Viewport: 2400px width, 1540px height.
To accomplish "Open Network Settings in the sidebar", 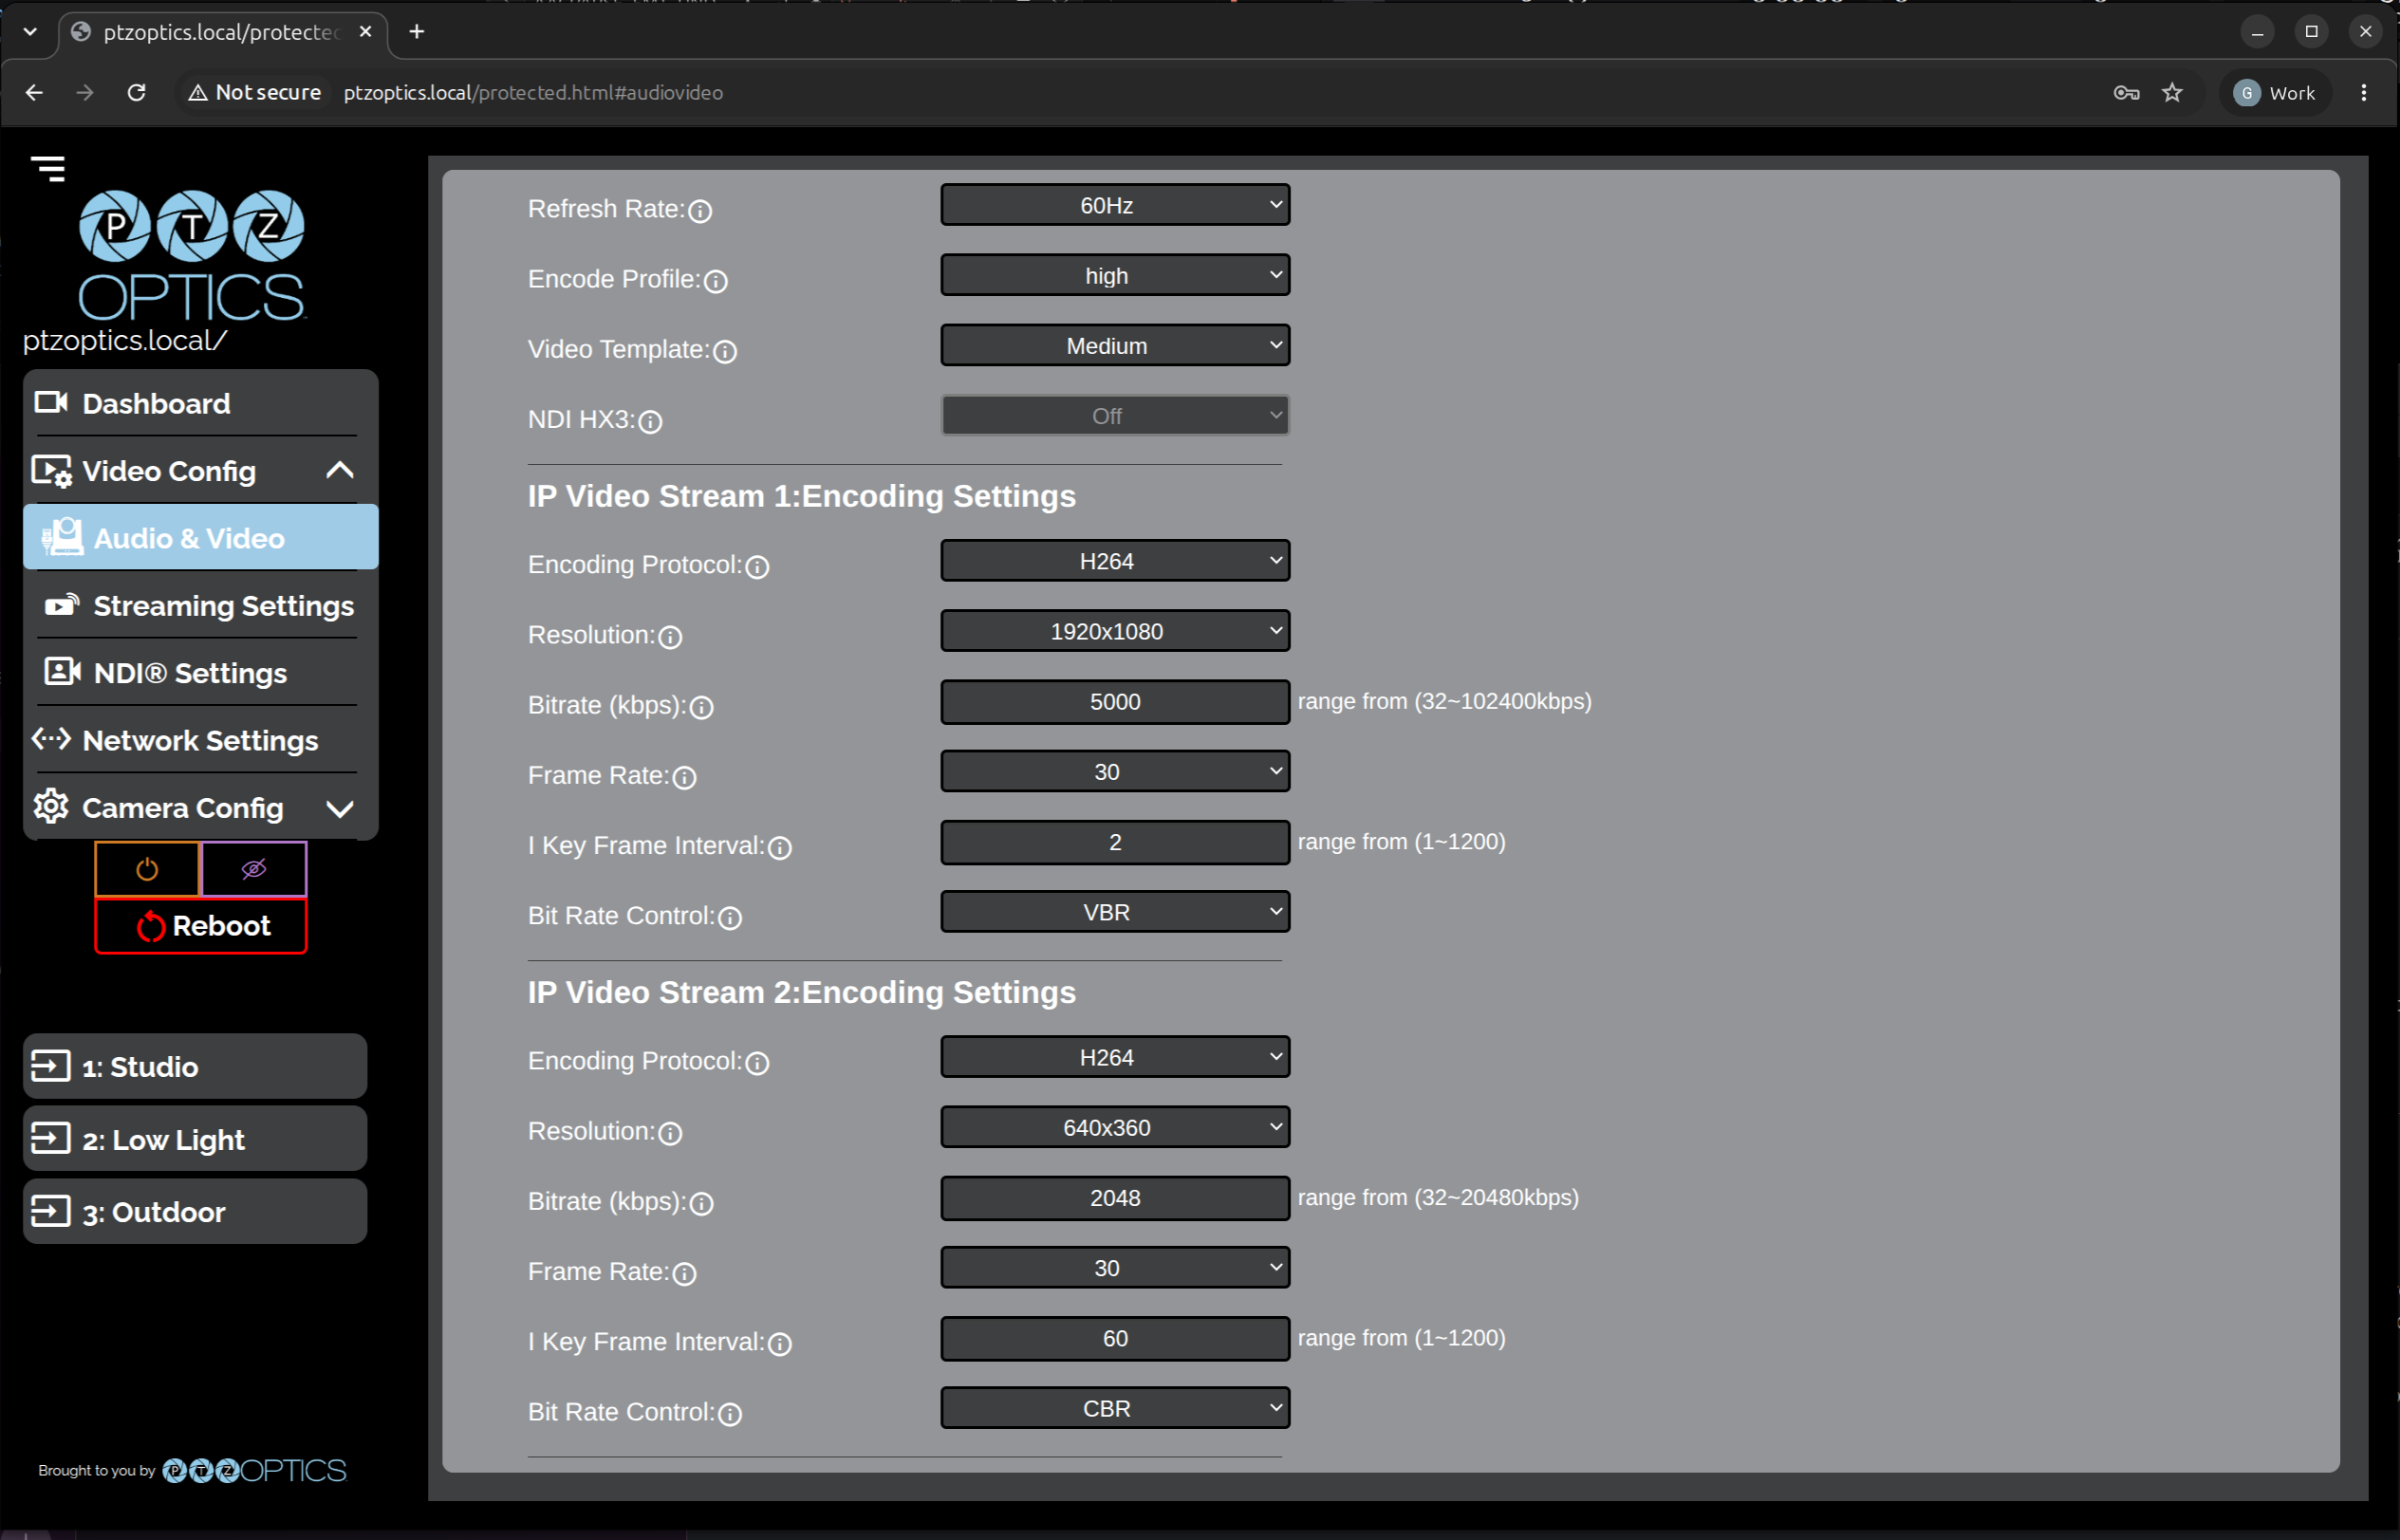I will (200, 740).
